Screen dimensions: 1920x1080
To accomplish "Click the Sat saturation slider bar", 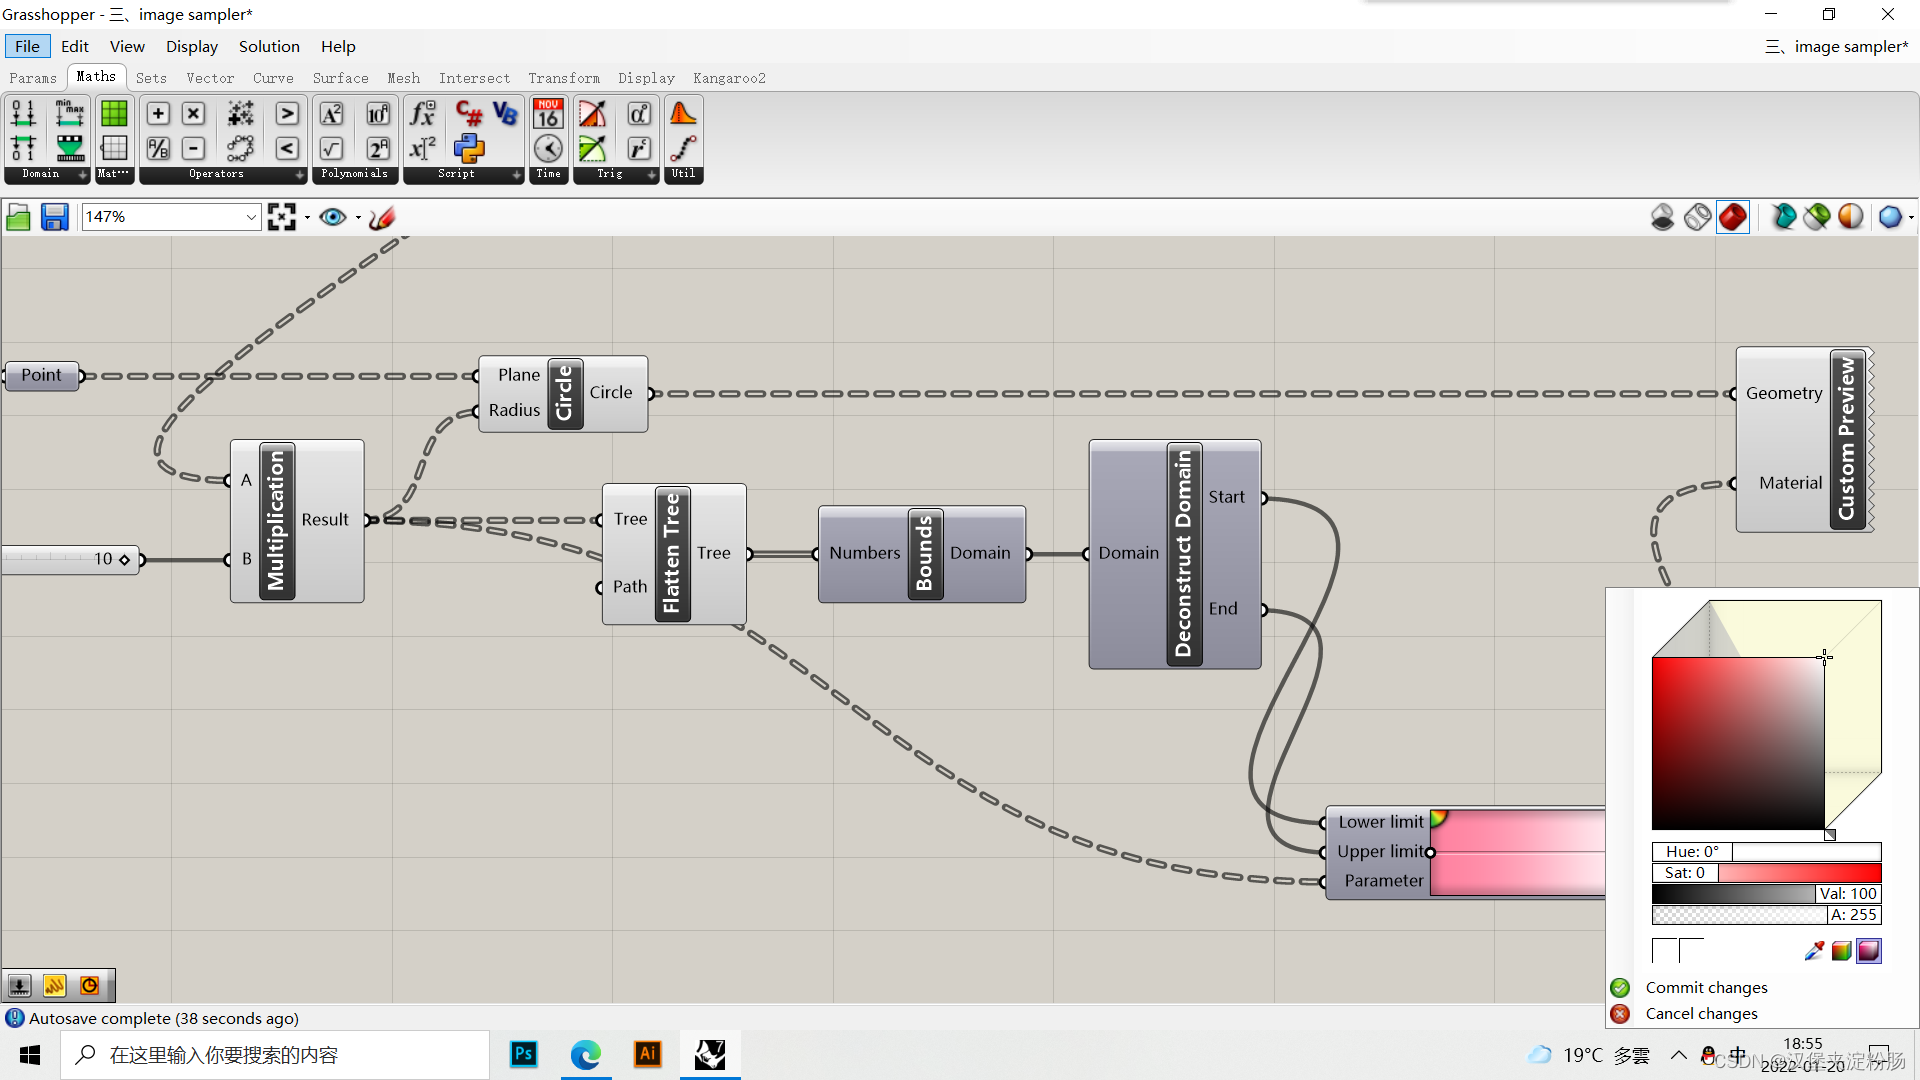I will (1798, 873).
